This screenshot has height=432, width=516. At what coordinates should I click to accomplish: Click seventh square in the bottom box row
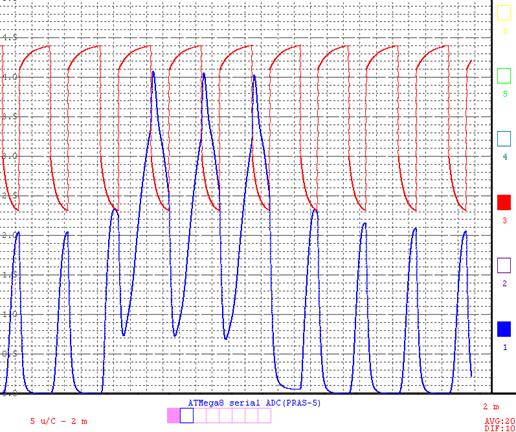pyautogui.click(x=252, y=416)
